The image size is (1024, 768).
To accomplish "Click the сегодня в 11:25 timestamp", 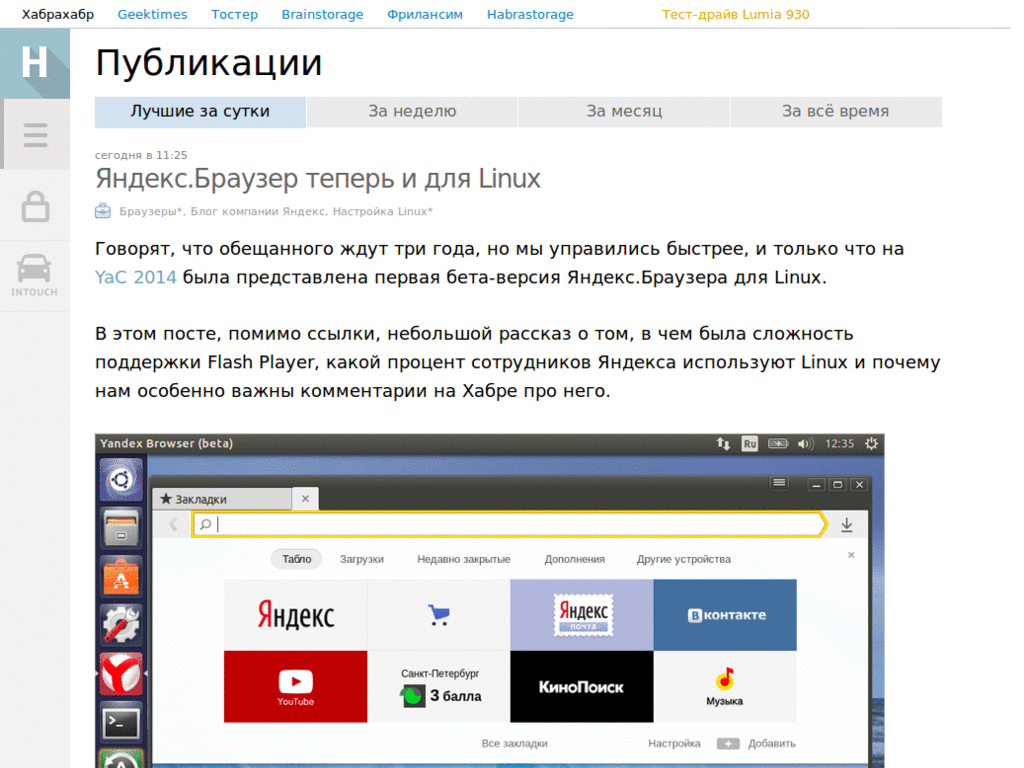I will [x=141, y=155].
